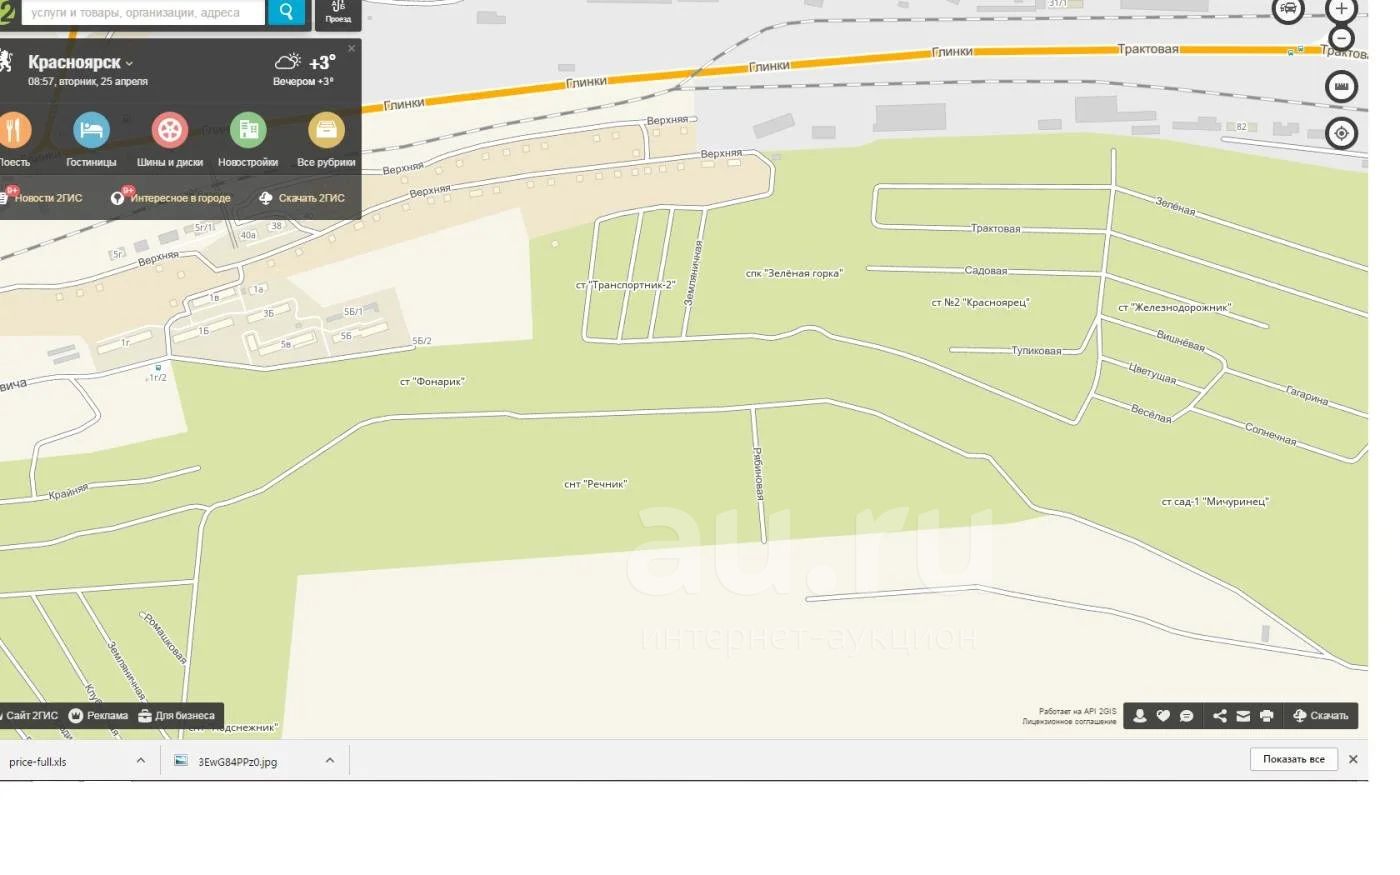Click the weather +3° temperature reading
The width and height of the screenshot is (1400, 875).
tap(322, 62)
